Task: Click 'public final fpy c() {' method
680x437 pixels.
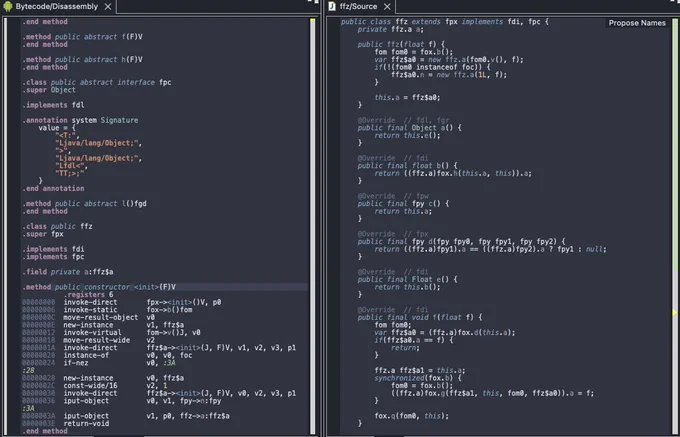Action: pyautogui.click(x=403, y=204)
